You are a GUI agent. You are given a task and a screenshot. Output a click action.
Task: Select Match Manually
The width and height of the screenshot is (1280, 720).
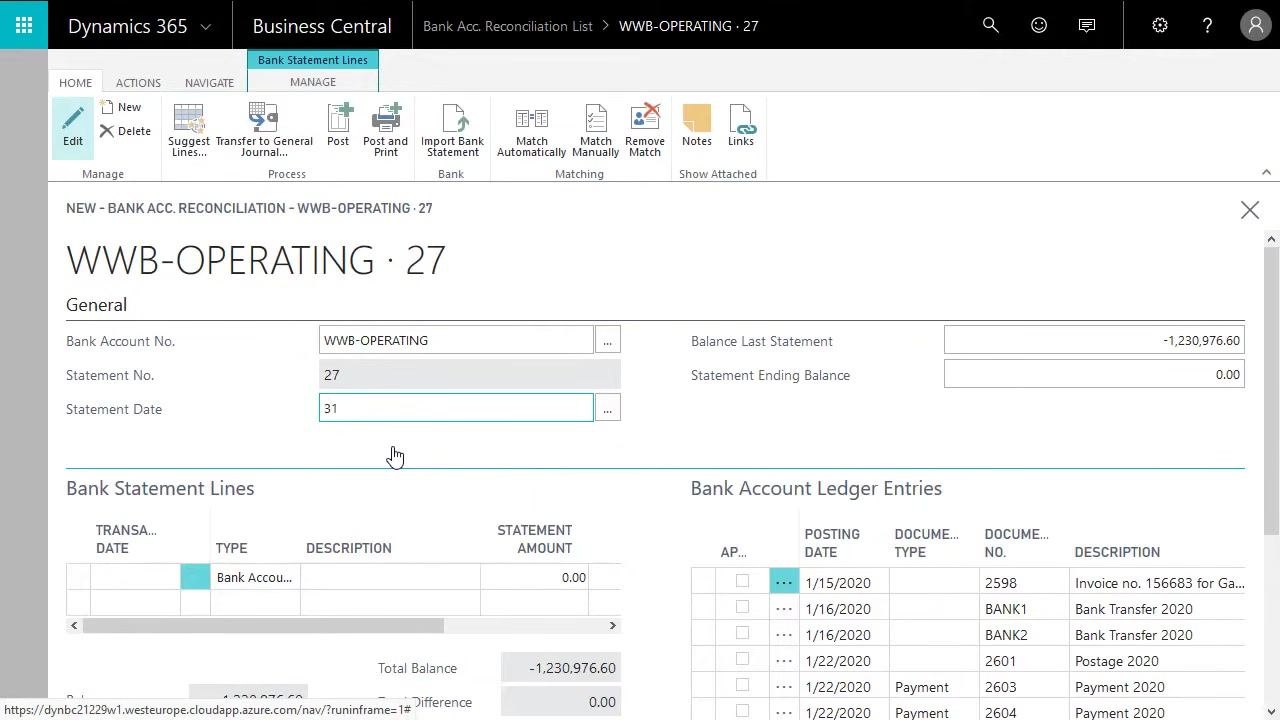pyautogui.click(x=595, y=130)
